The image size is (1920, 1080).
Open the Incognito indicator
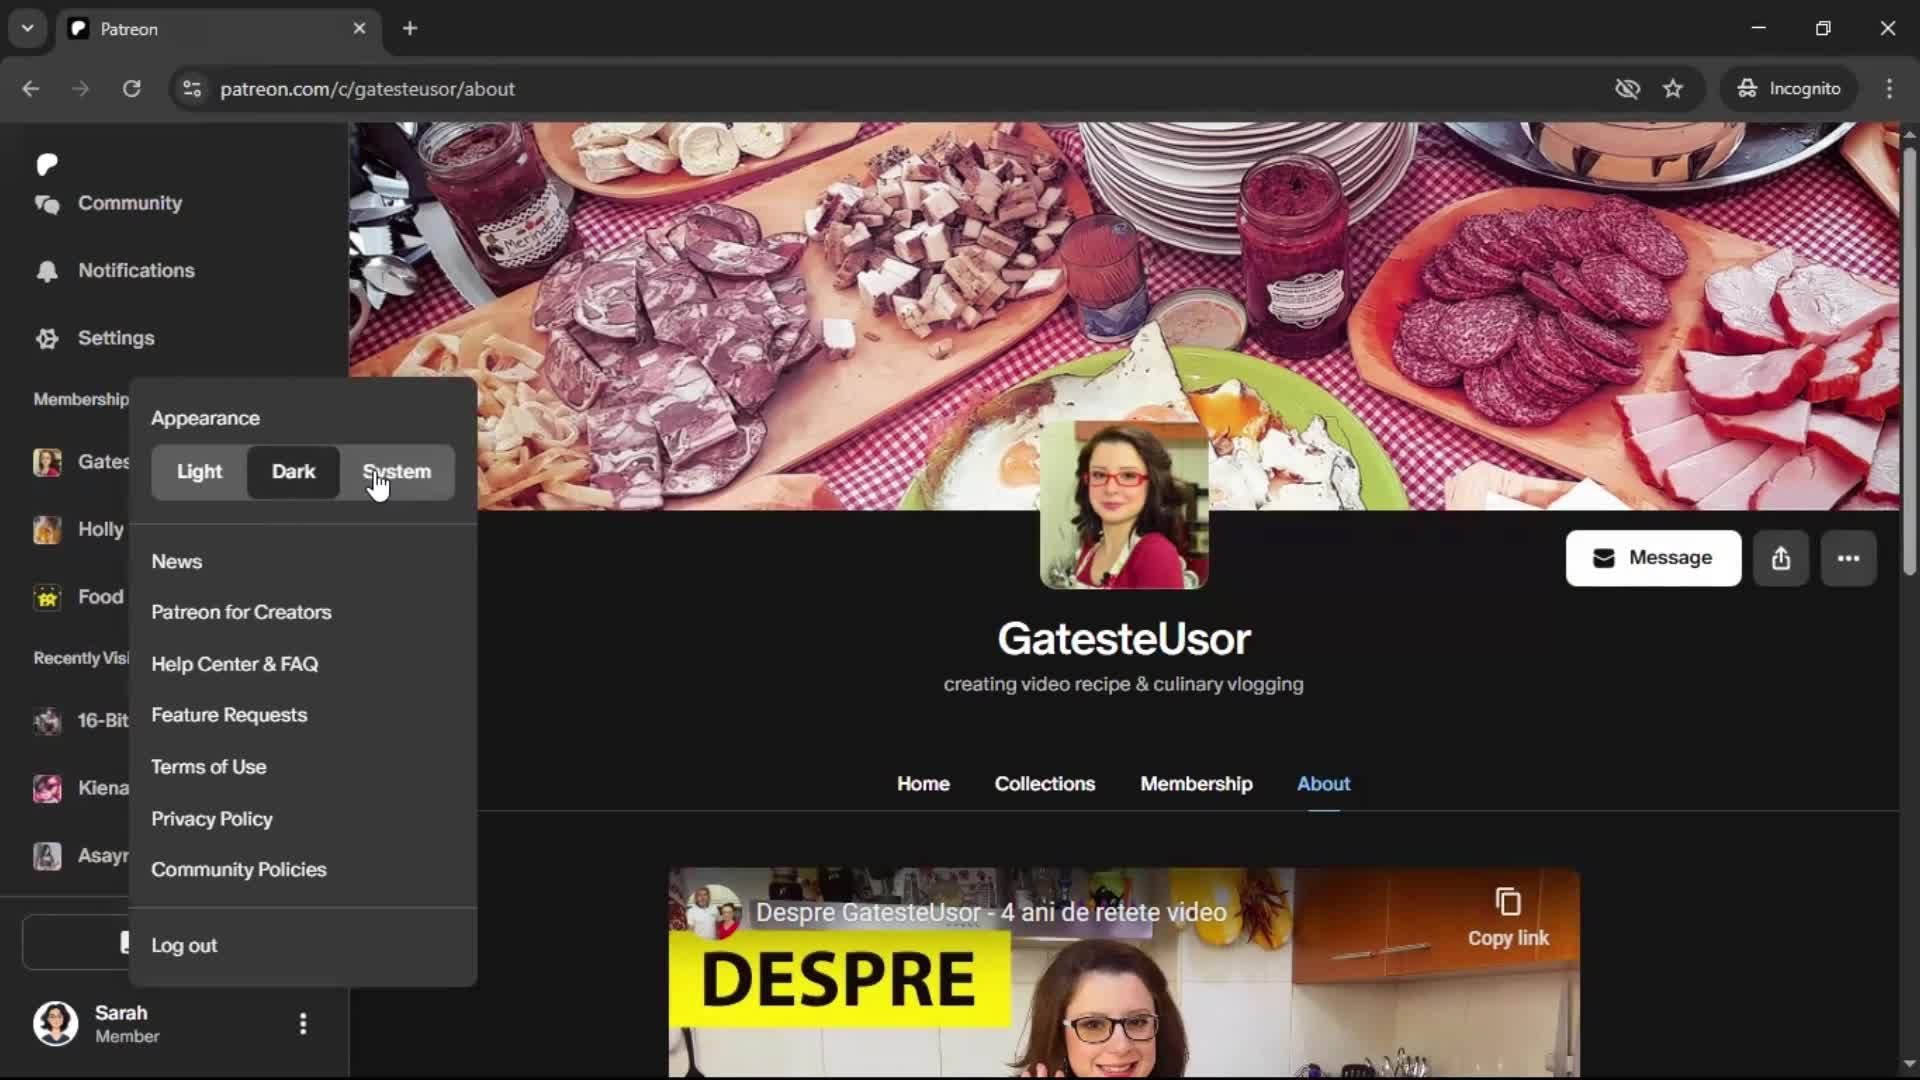point(1788,89)
